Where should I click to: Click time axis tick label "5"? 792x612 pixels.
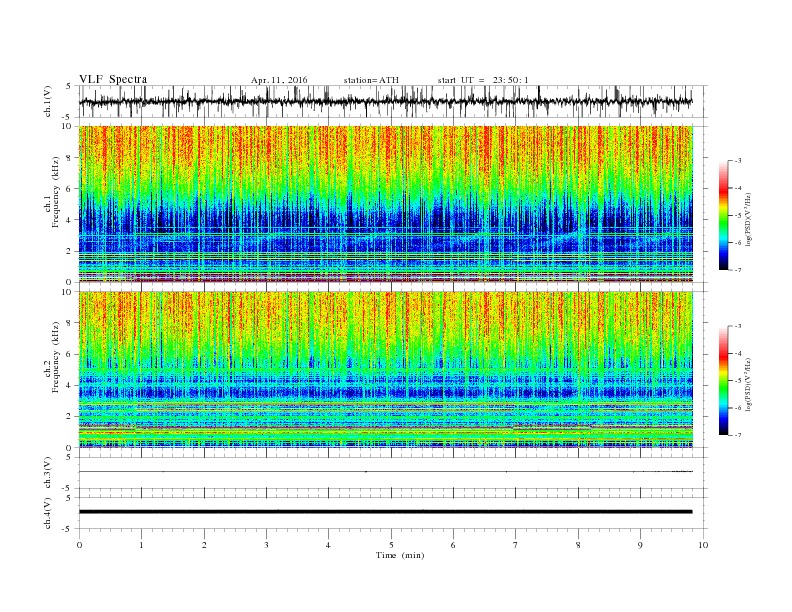pyautogui.click(x=391, y=545)
